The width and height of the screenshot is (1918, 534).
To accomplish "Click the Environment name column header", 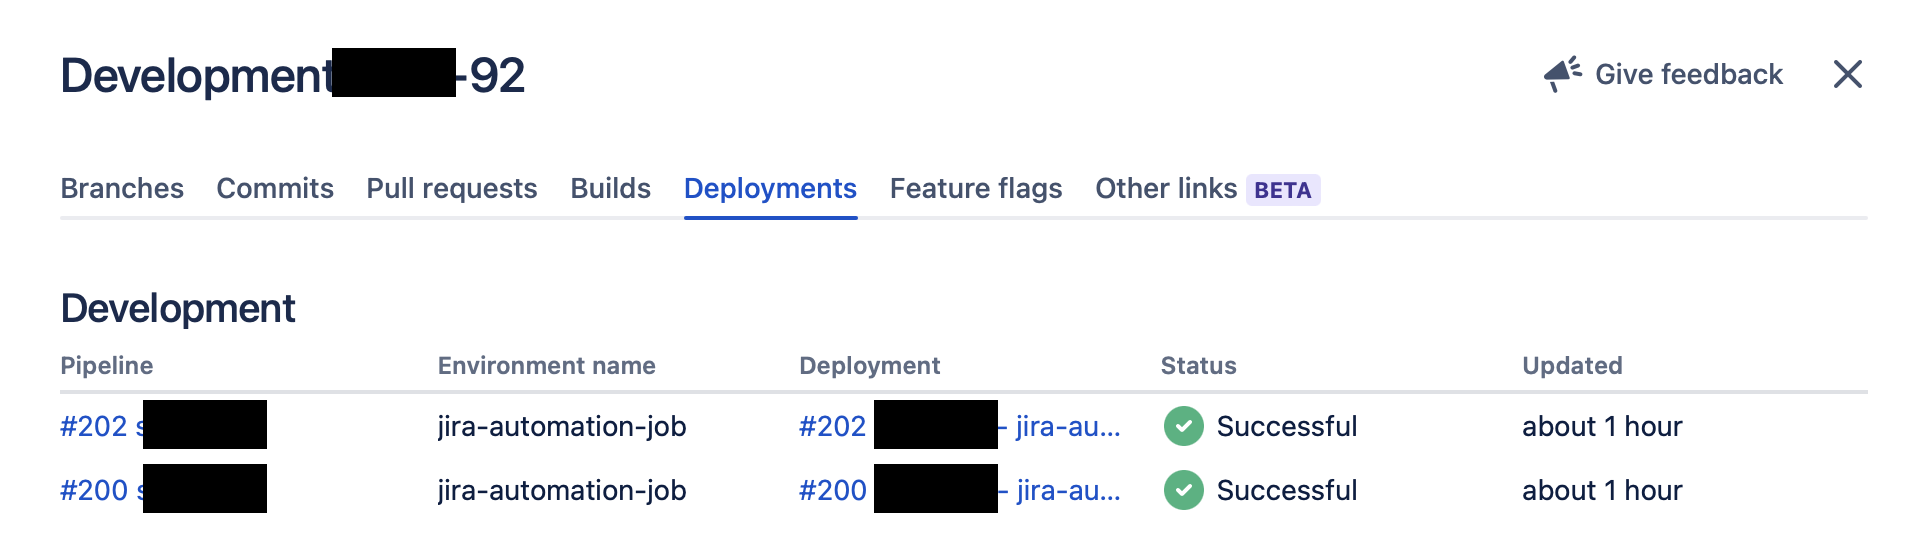I will tap(547, 366).
